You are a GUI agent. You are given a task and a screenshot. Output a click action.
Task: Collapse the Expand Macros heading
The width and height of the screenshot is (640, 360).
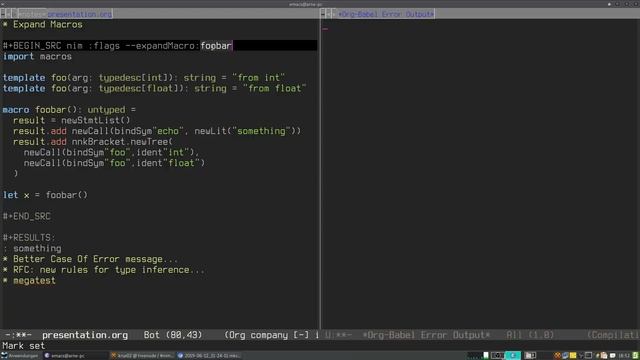pyautogui.click(x=42, y=24)
